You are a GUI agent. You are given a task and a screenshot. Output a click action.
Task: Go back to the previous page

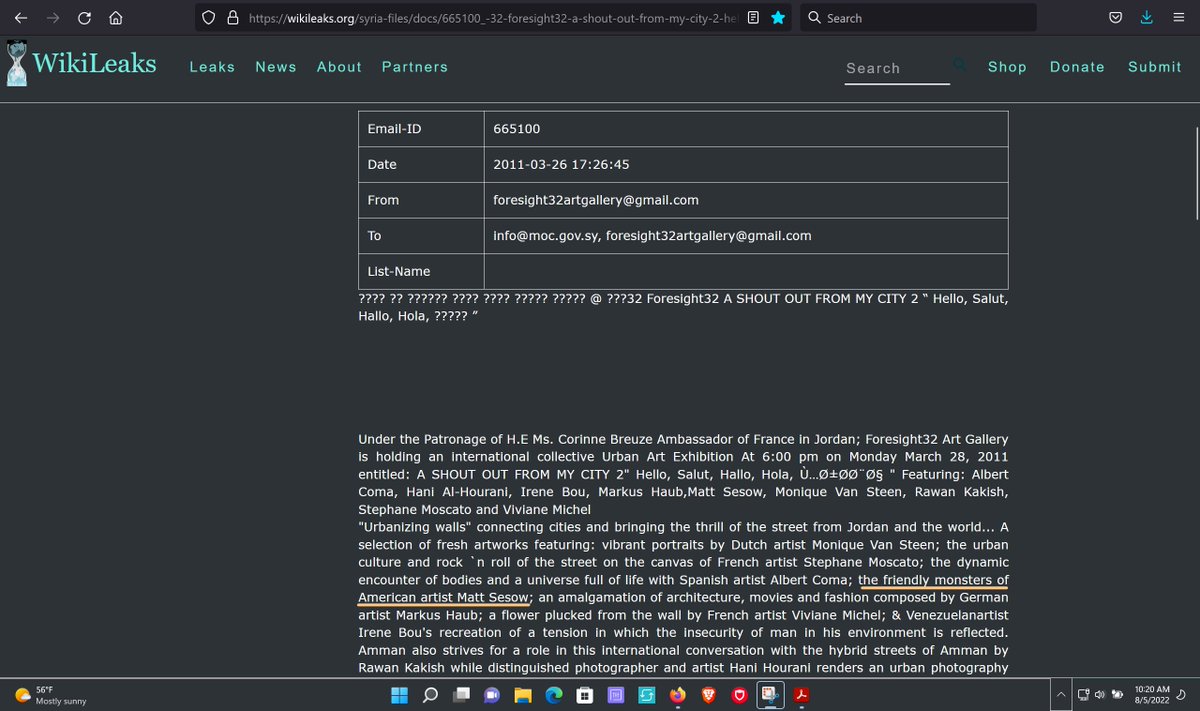[x=21, y=18]
